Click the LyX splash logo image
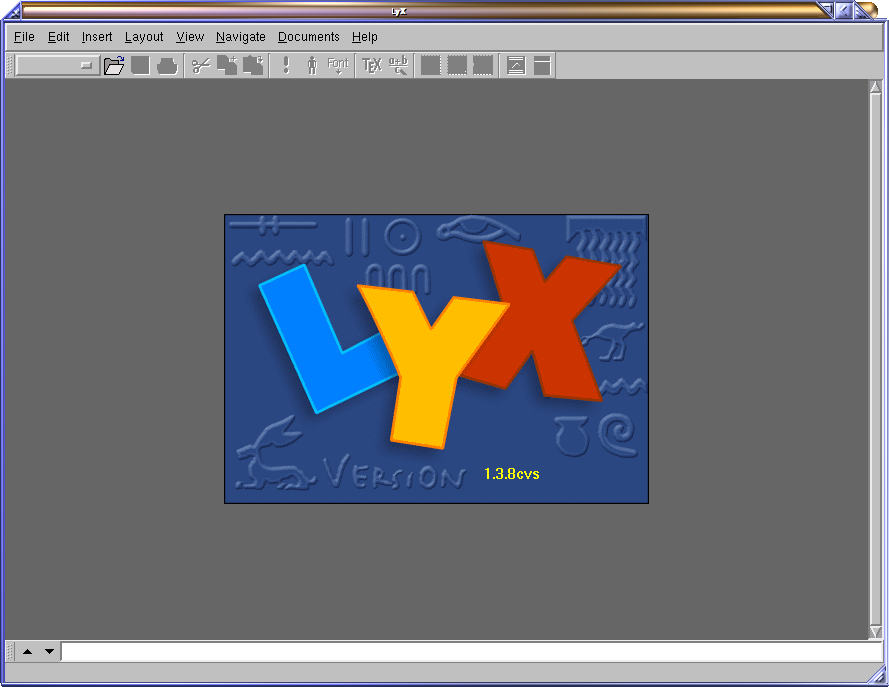The image size is (889, 687). click(436, 359)
